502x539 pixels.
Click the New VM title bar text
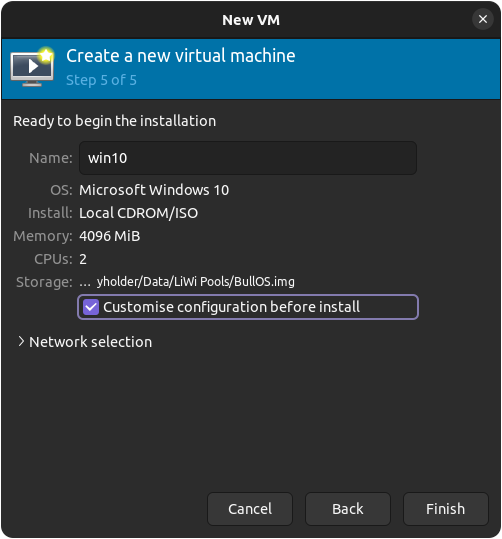point(251,20)
